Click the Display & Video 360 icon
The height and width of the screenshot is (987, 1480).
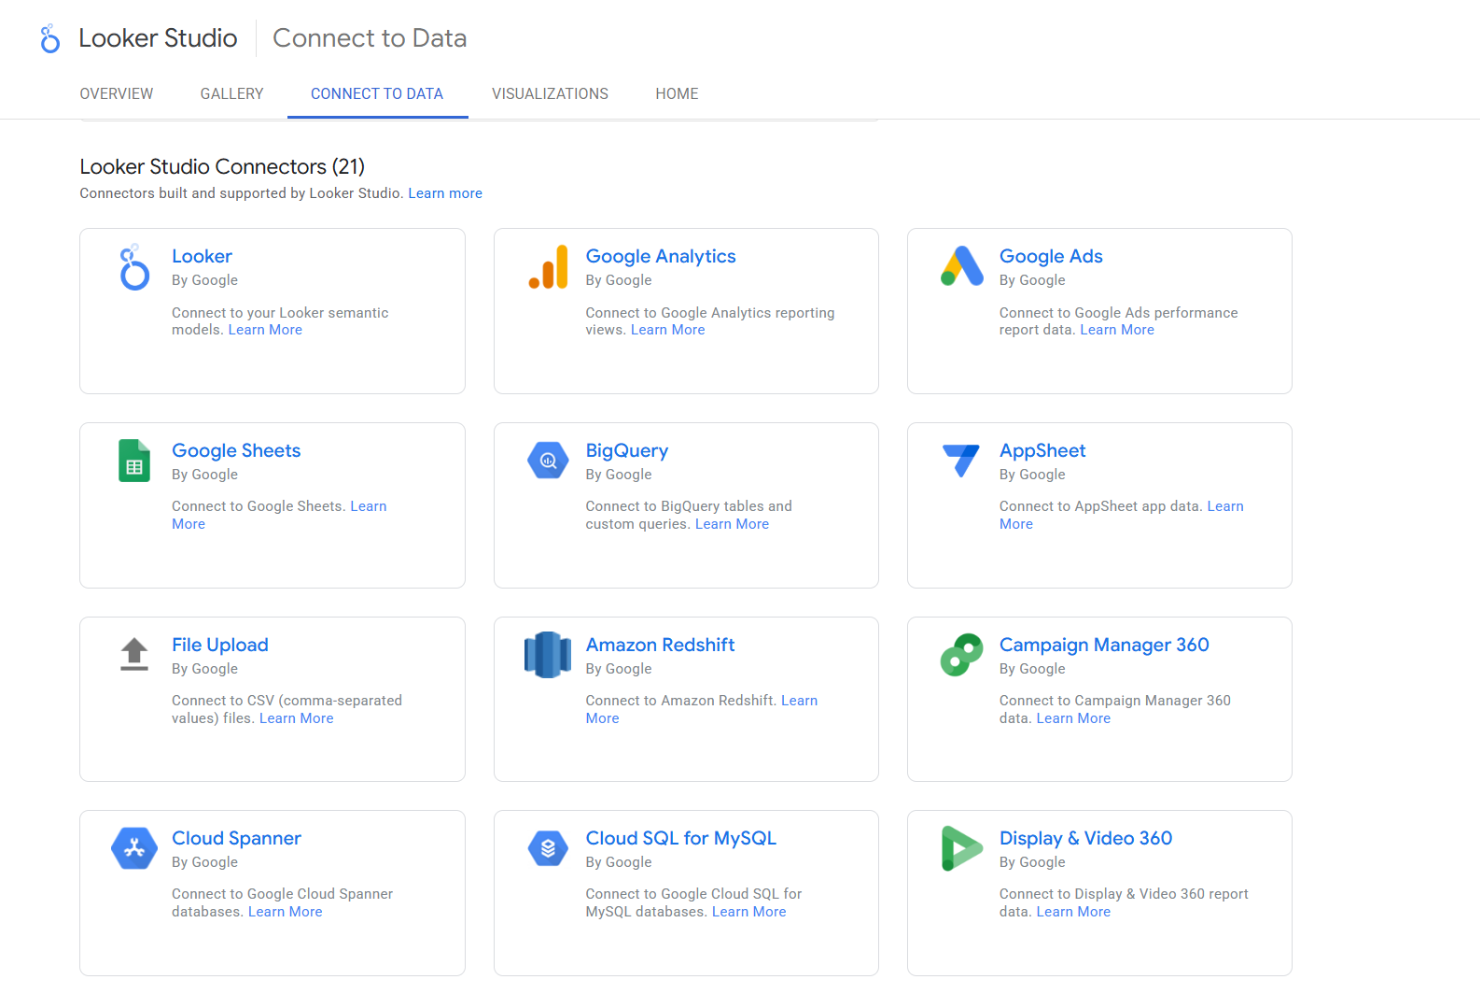961,849
